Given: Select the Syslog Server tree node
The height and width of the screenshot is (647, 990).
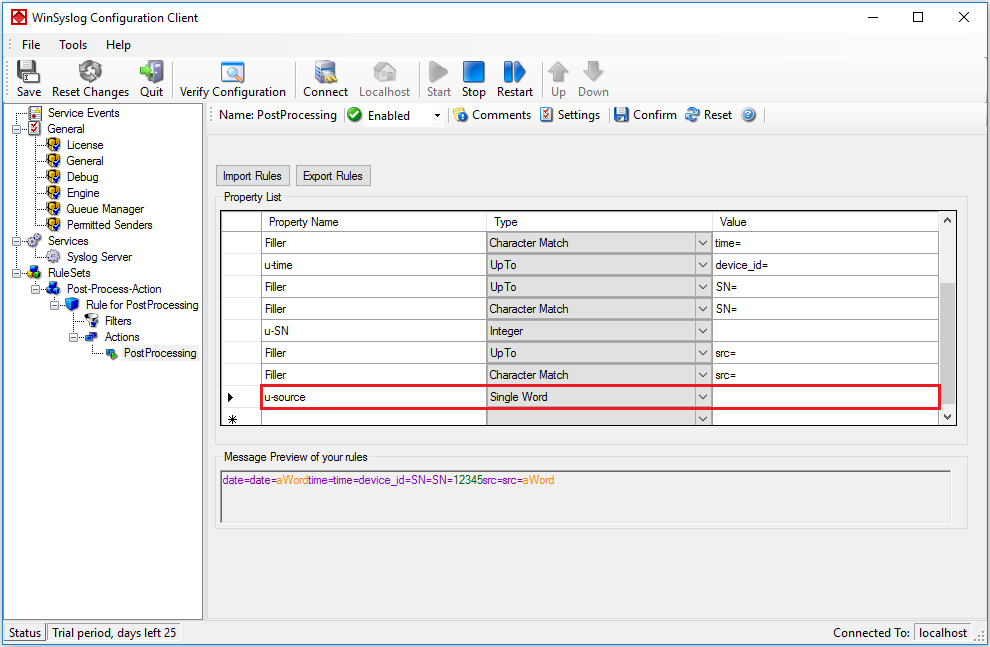Looking at the screenshot, I should pos(99,257).
